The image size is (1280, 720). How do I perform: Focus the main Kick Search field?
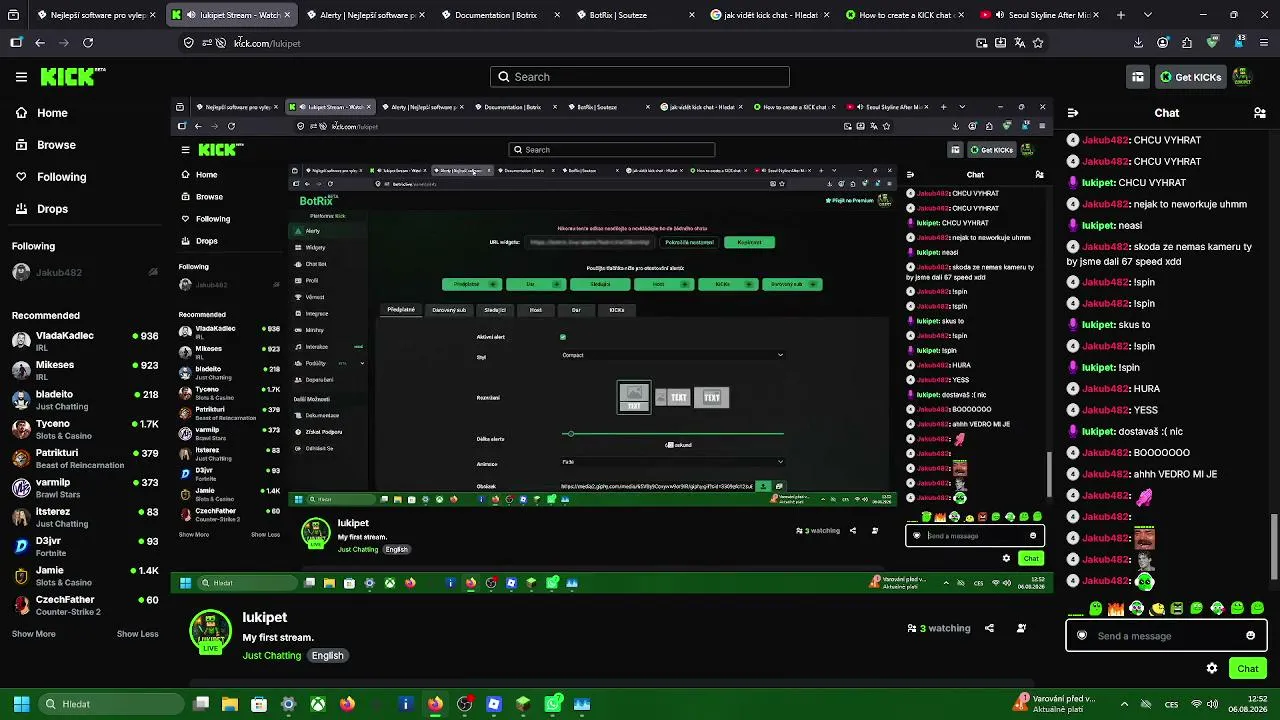click(x=640, y=77)
